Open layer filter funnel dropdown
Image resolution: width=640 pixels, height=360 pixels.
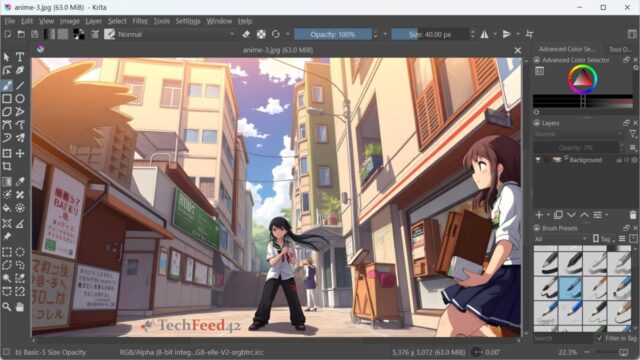pyautogui.click(x=633, y=134)
